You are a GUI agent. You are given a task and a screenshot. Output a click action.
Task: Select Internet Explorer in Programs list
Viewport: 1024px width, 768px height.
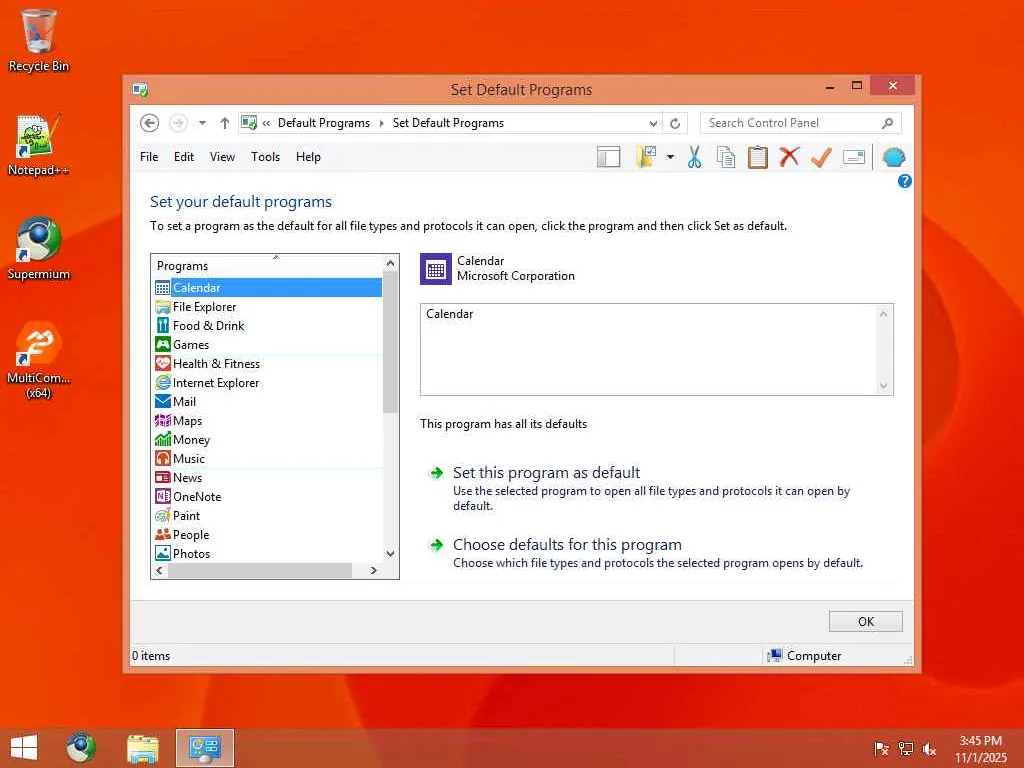pyautogui.click(x=268, y=382)
